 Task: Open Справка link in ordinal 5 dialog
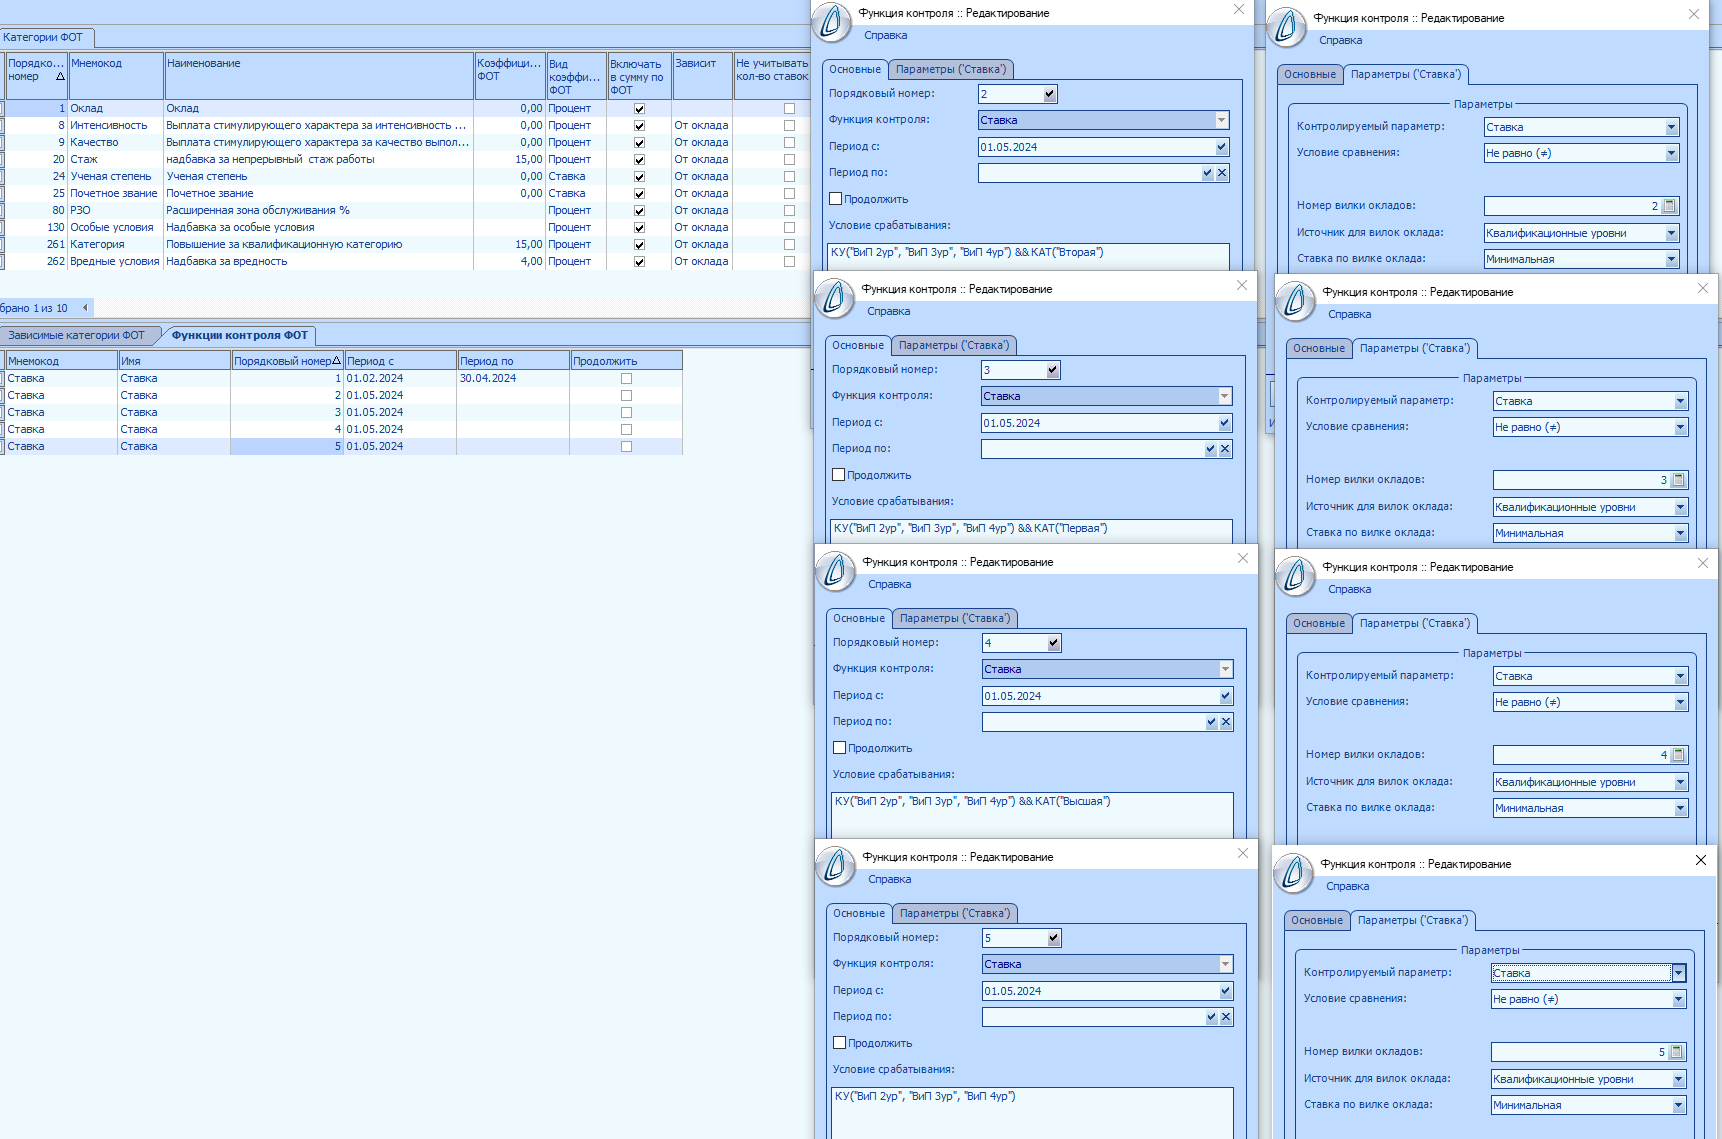pyautogui.click(x=890, y=879)
